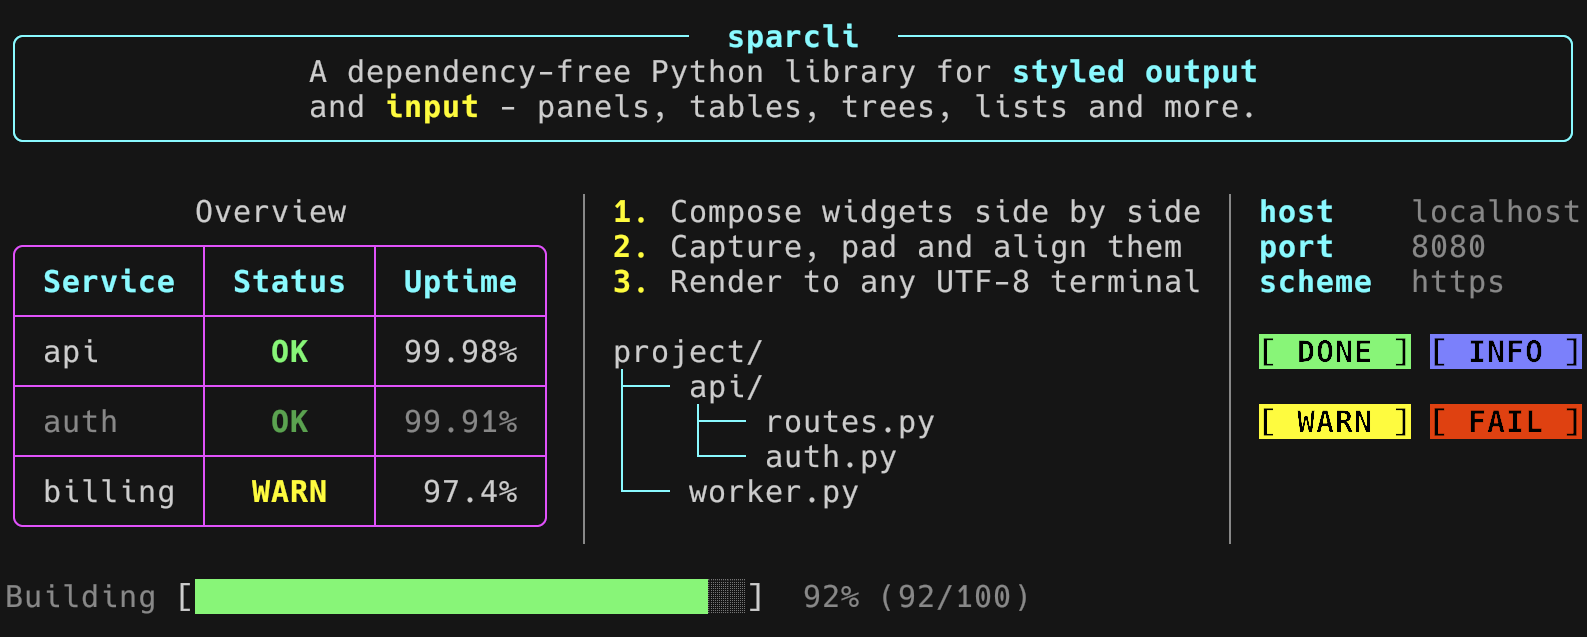Click the host key label

coord(1296,212)
